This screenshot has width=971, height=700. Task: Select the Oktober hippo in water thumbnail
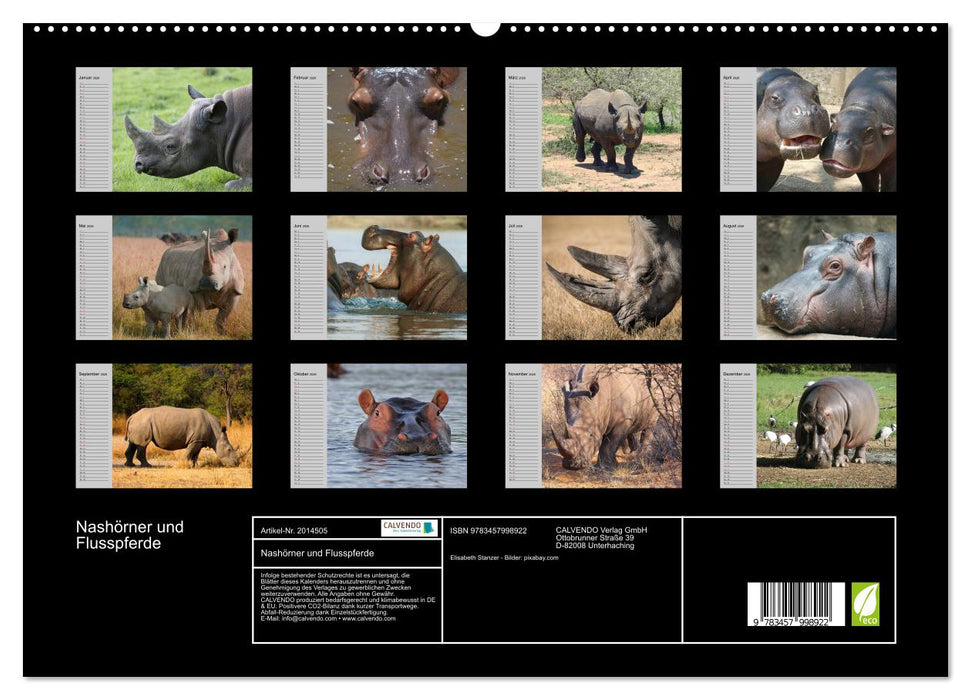click(396, 425)
